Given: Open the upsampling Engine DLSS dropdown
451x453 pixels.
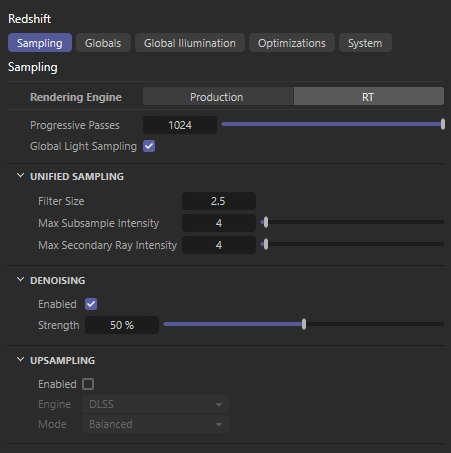Looking at the screenshot, I should click(155, 404).
